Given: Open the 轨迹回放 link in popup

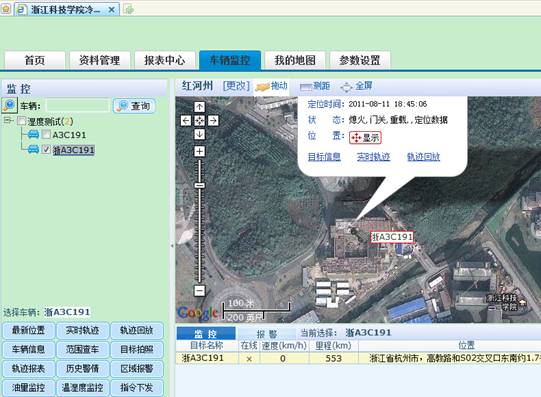Looking at the screenshot, I should coord(423,157).
